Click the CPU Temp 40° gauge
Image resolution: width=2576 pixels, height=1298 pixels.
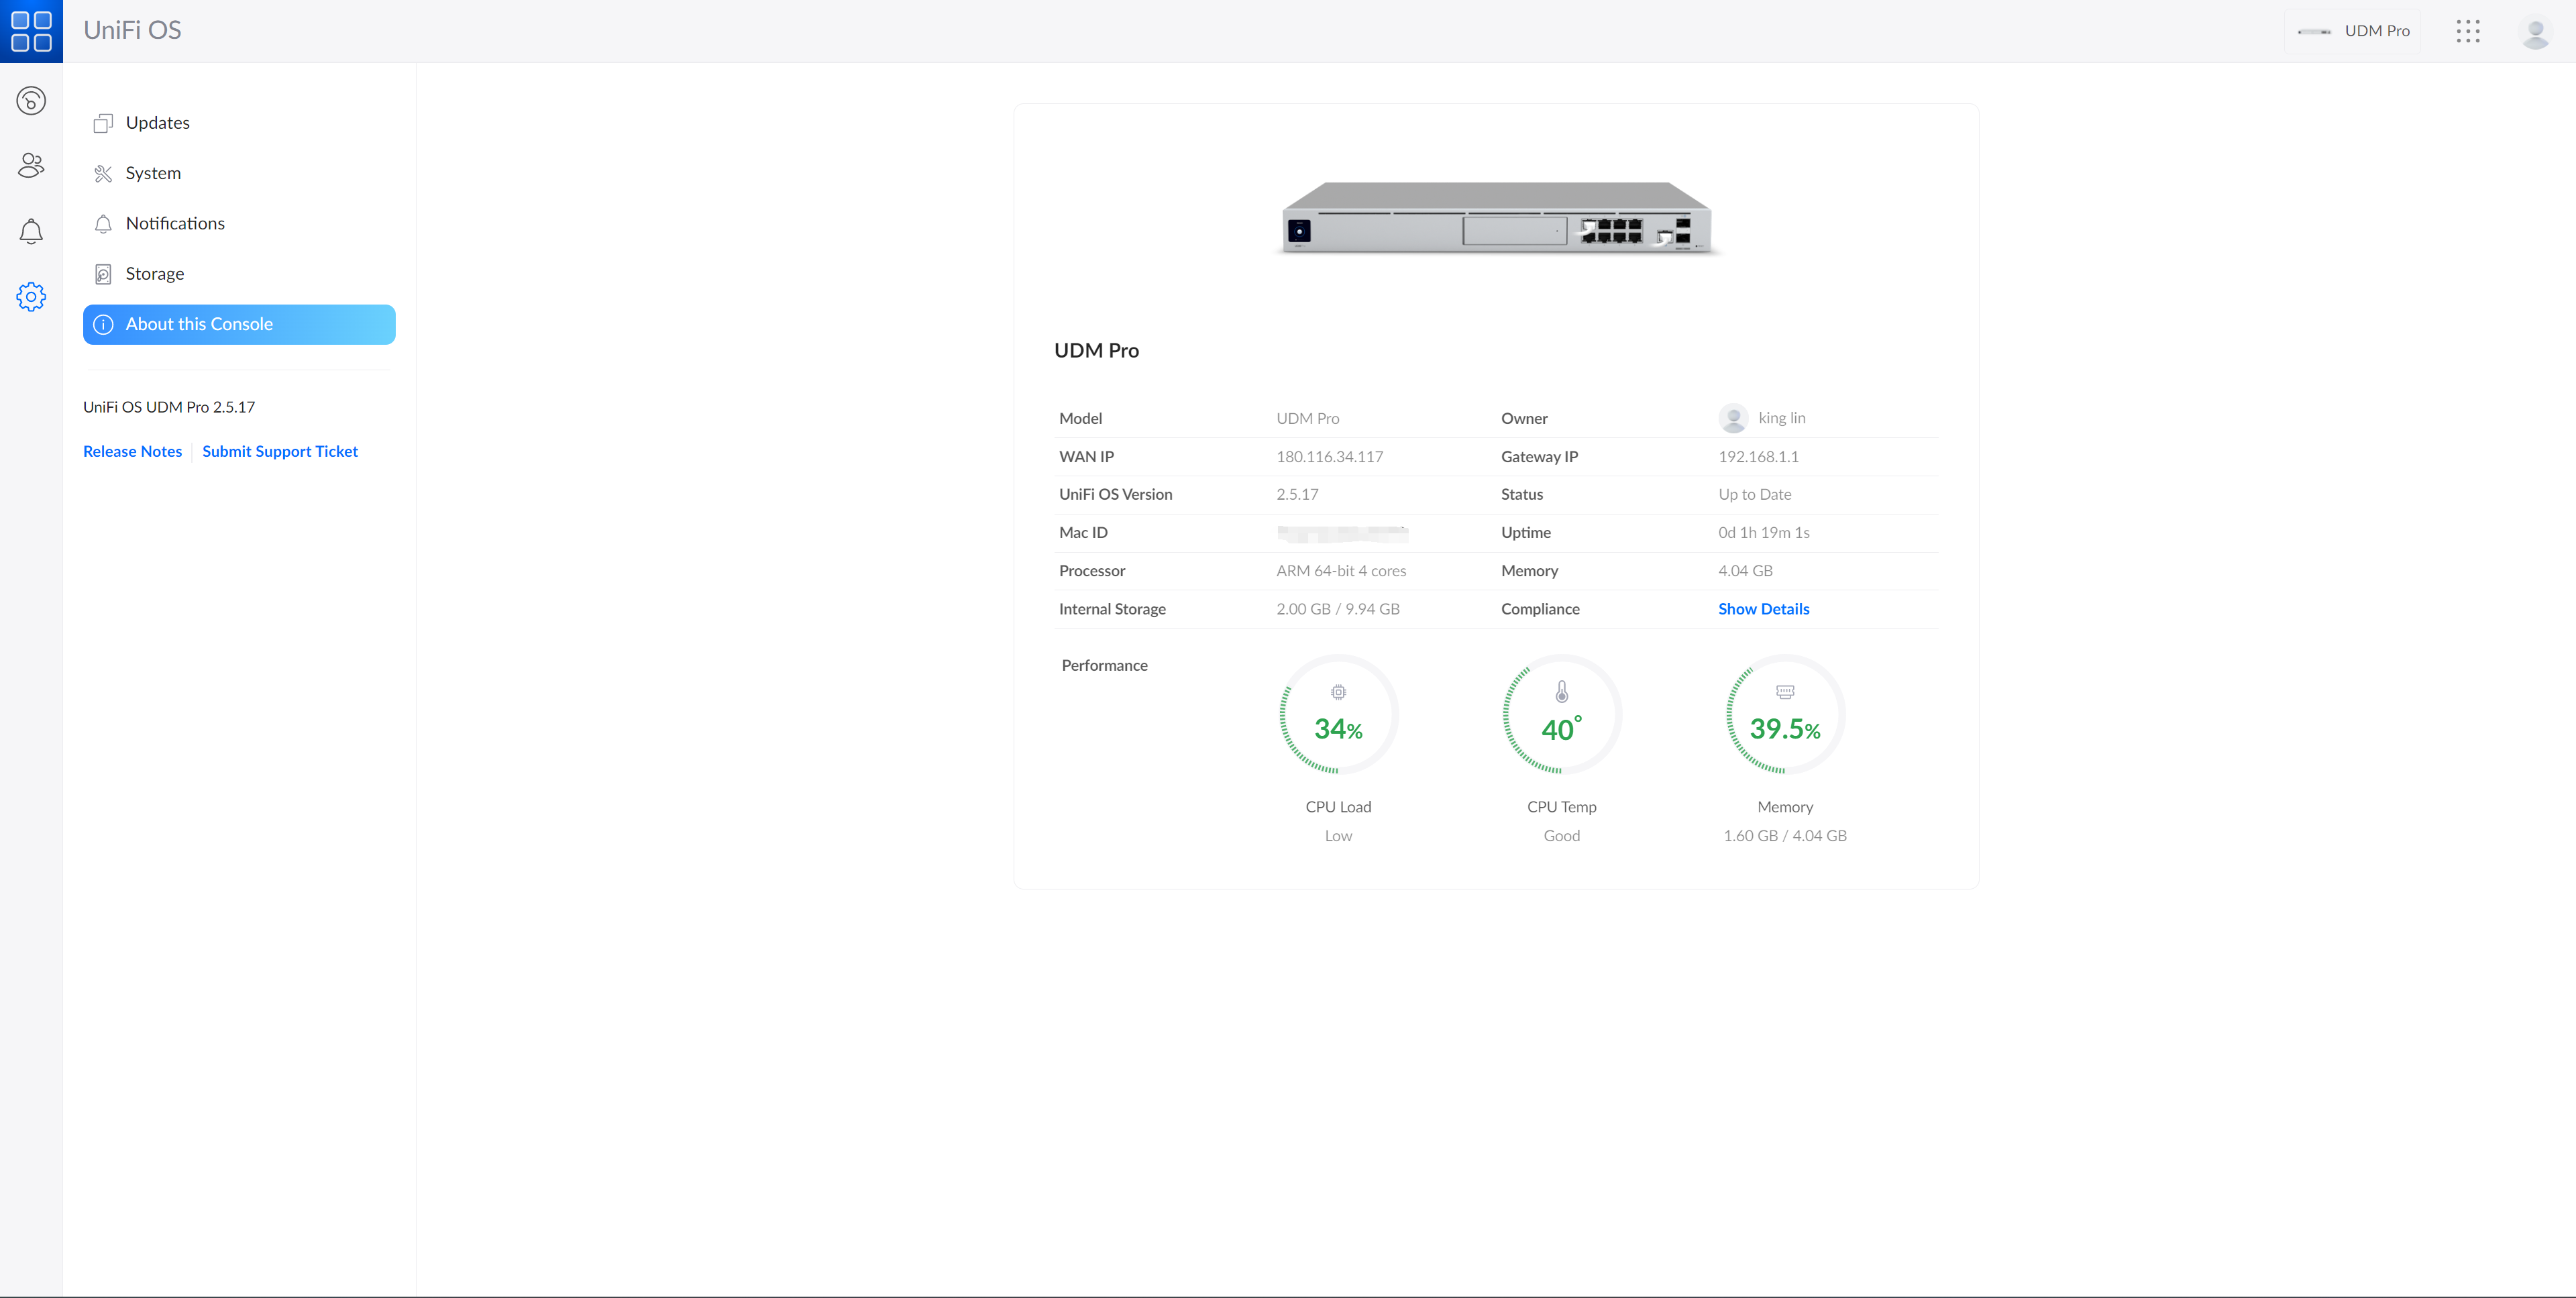1562,715
